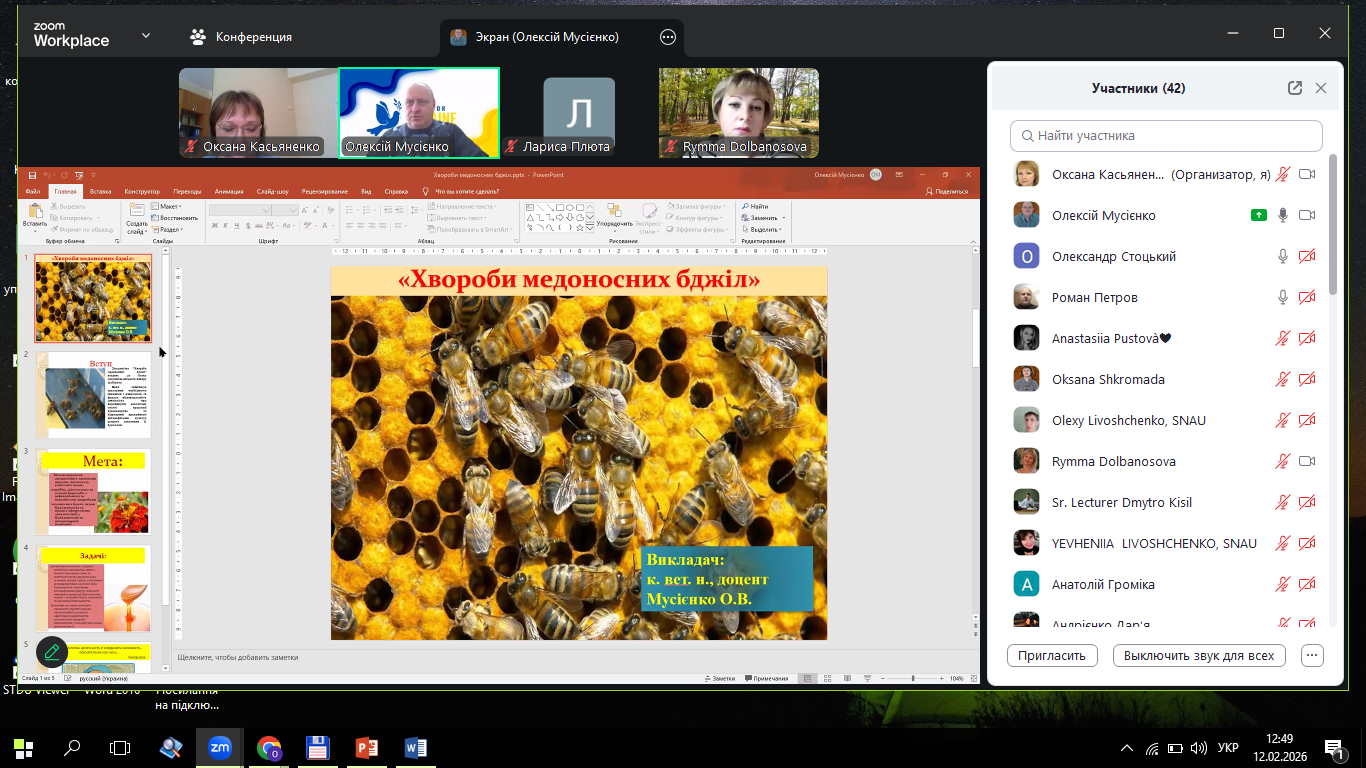
Task: Click the green screen-share icon for Олексій Мусієнко
Action: 1258,215
